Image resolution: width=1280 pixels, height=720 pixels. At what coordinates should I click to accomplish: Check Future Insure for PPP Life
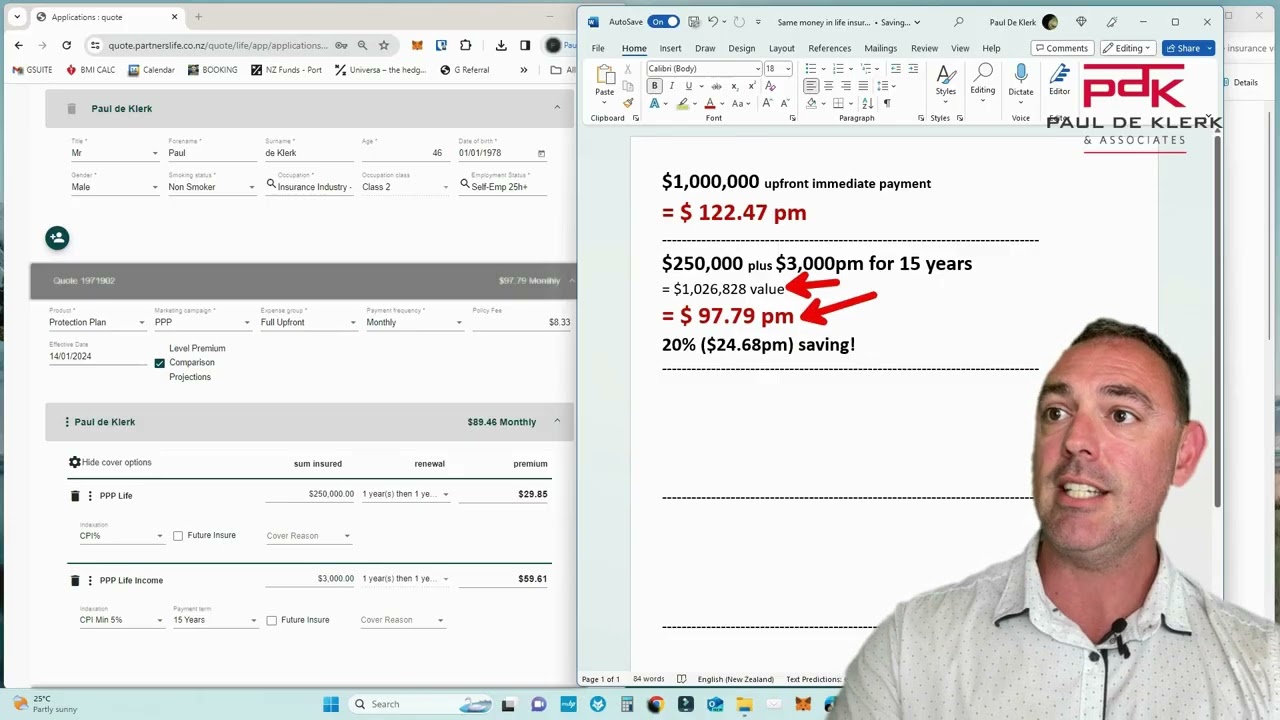pyautogui.click(x=178, y=536)
